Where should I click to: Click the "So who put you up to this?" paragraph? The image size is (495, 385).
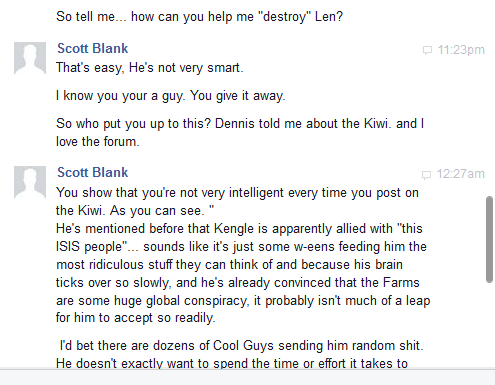[x=240, y=133]
